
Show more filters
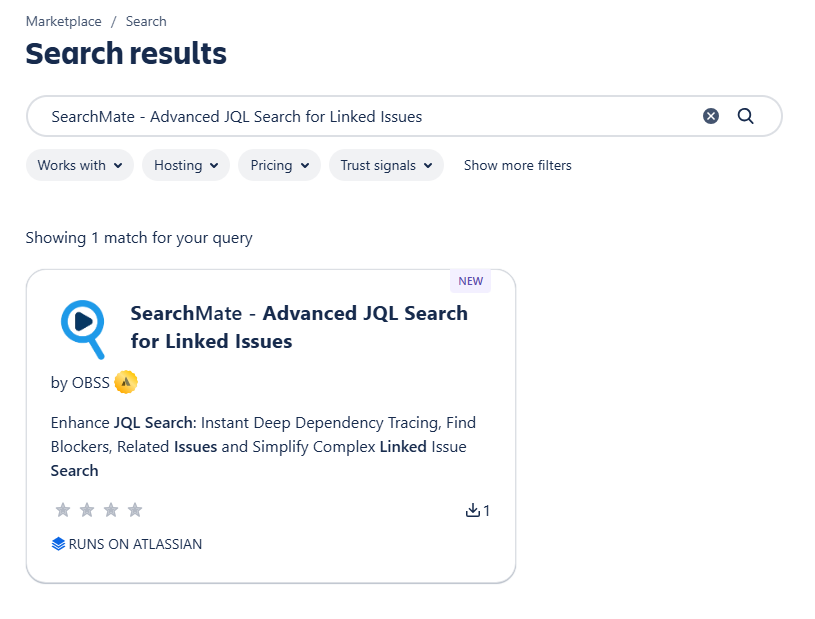click(518, 165)
